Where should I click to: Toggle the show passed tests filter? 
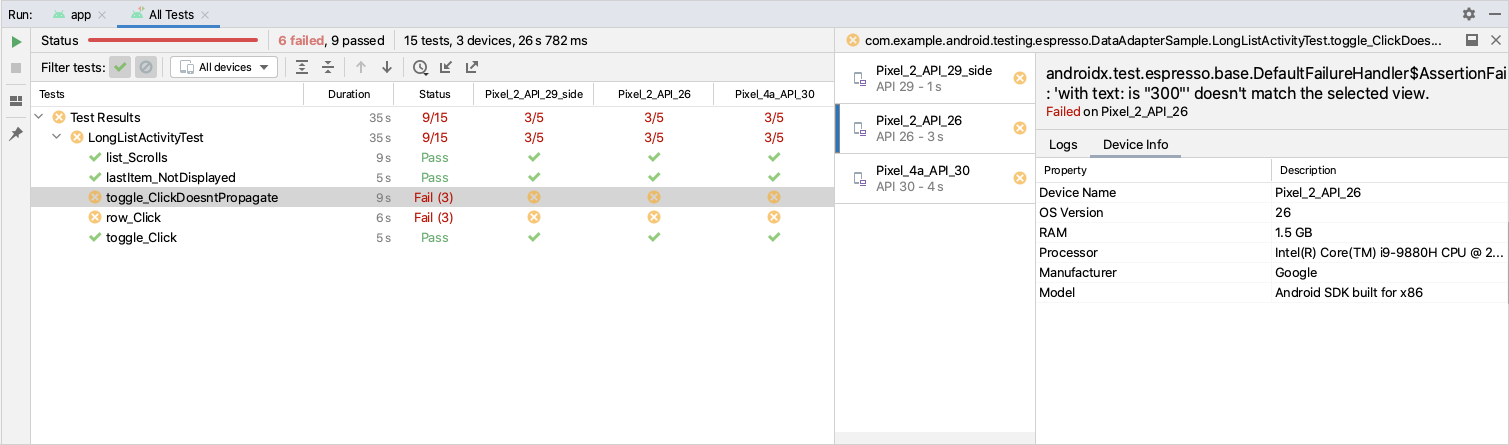[x=120, y=67]
